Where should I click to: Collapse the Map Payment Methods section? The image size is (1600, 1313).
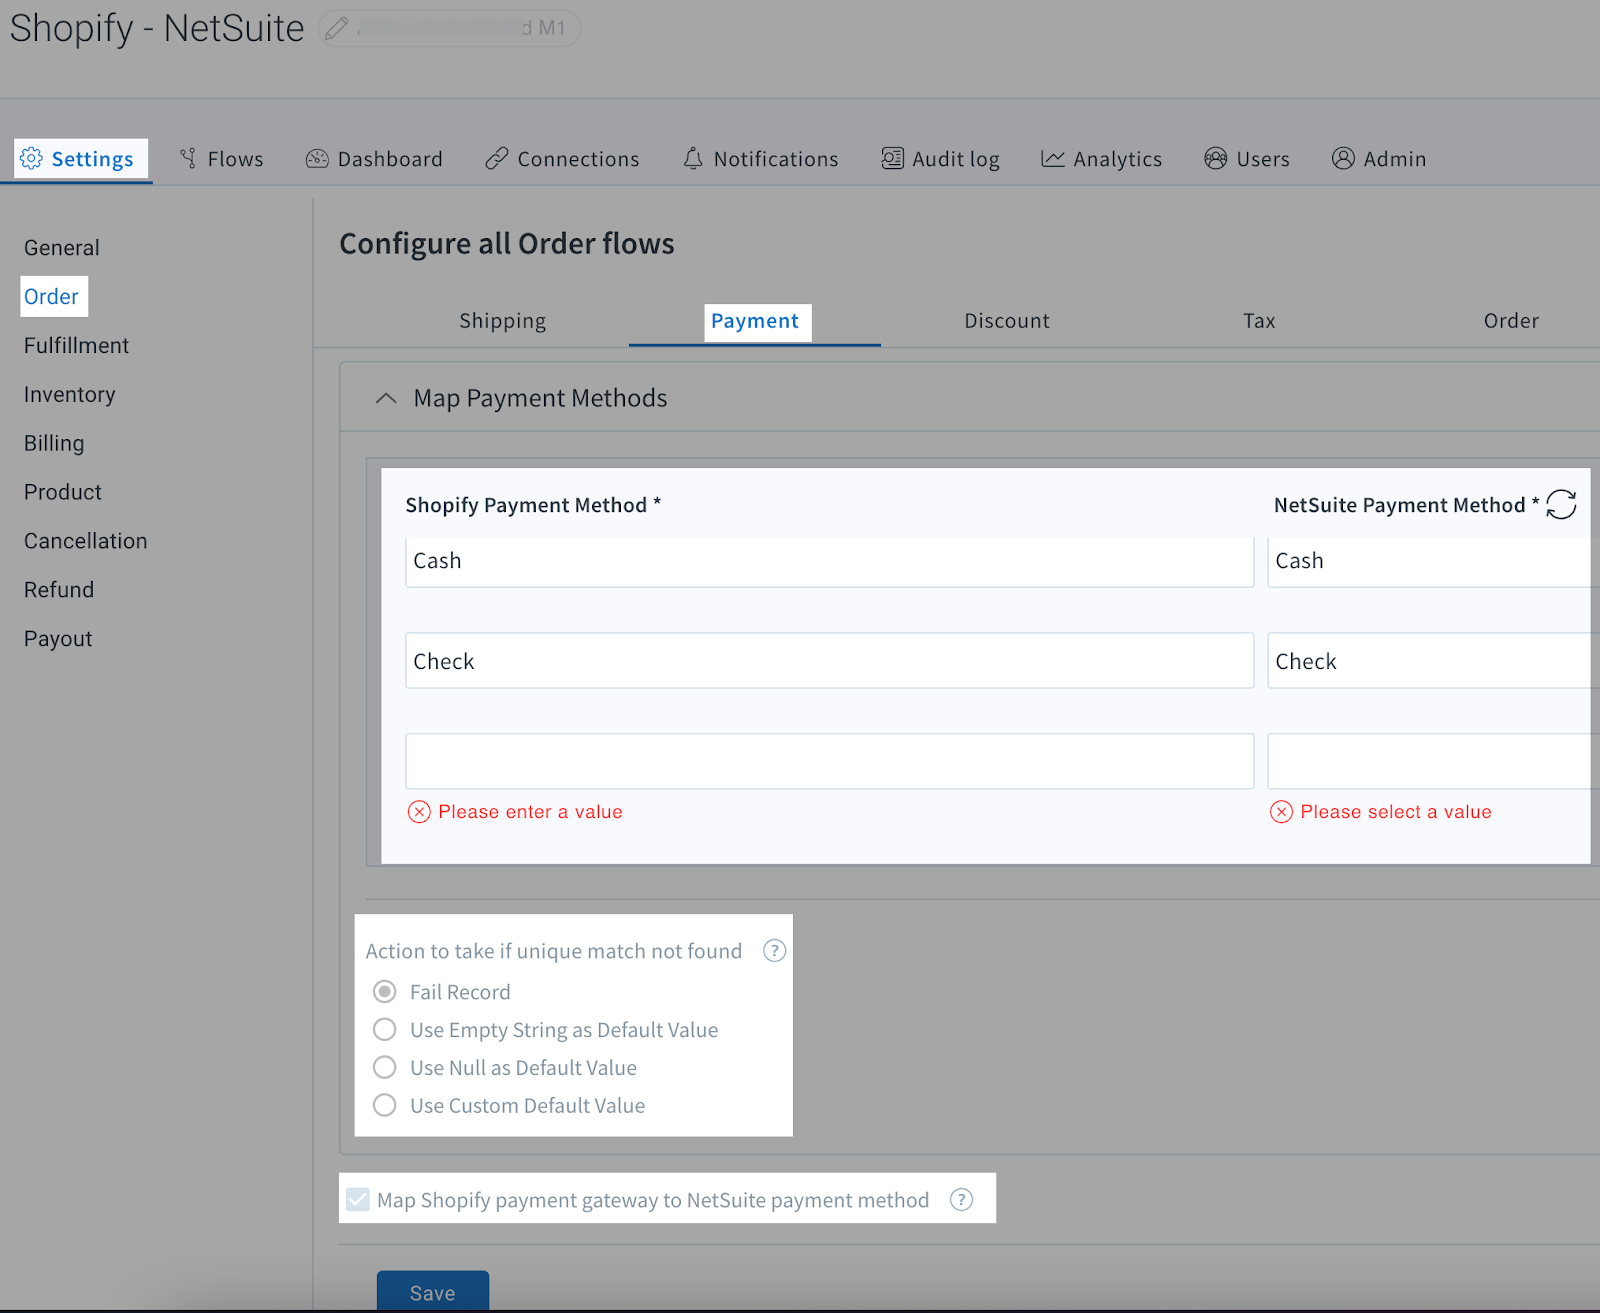(x=386, y=398)
